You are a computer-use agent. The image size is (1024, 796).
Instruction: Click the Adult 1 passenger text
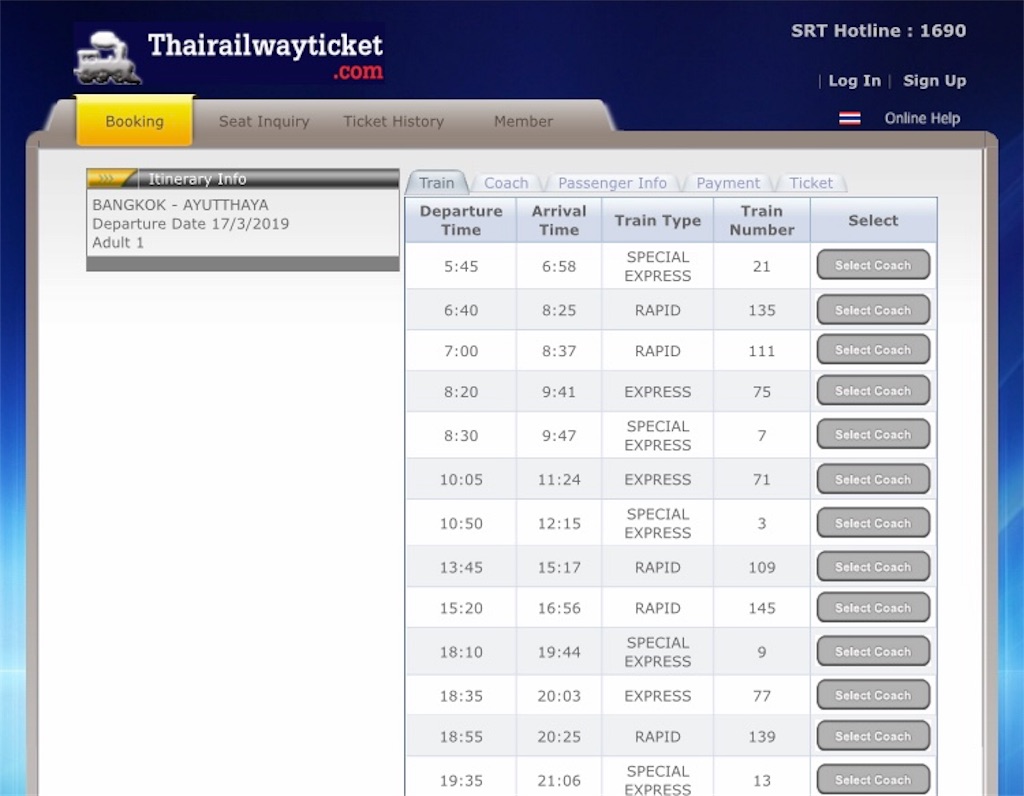[118, 242]
